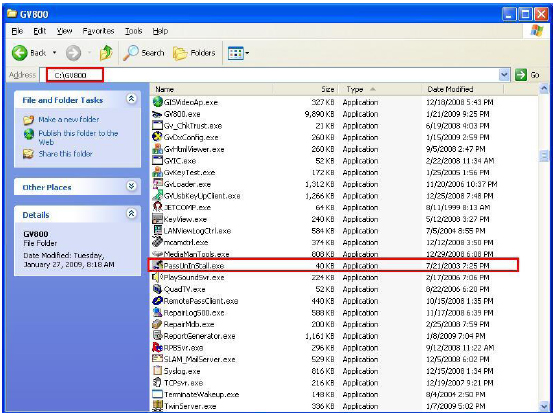The image size is (556, 413).
Task: Click the Forward navigation button
Action: coord(73,53)
